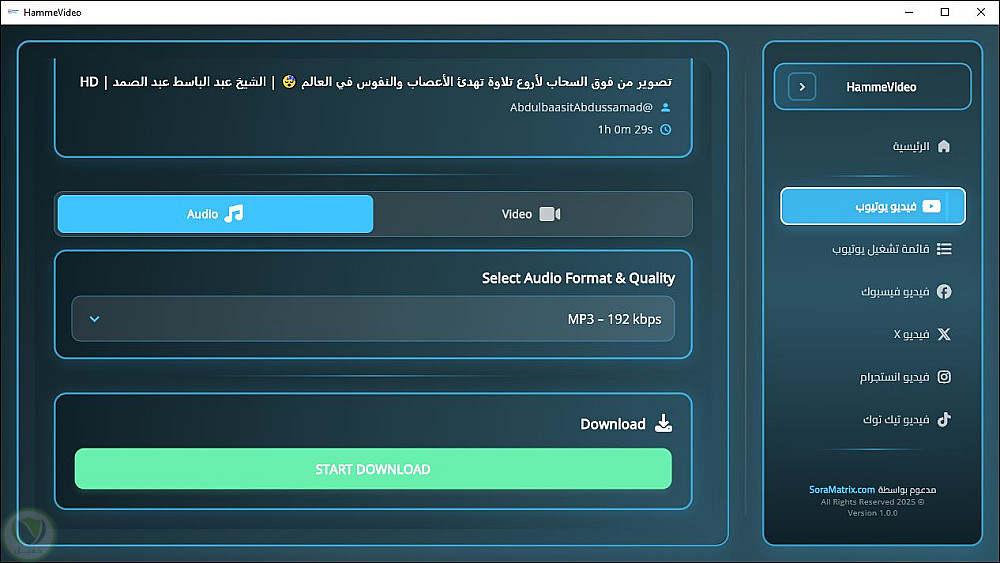1000x563 pixels.
Task: Go to فيديو تيك توك section
Action: click(x=907, y=420)
